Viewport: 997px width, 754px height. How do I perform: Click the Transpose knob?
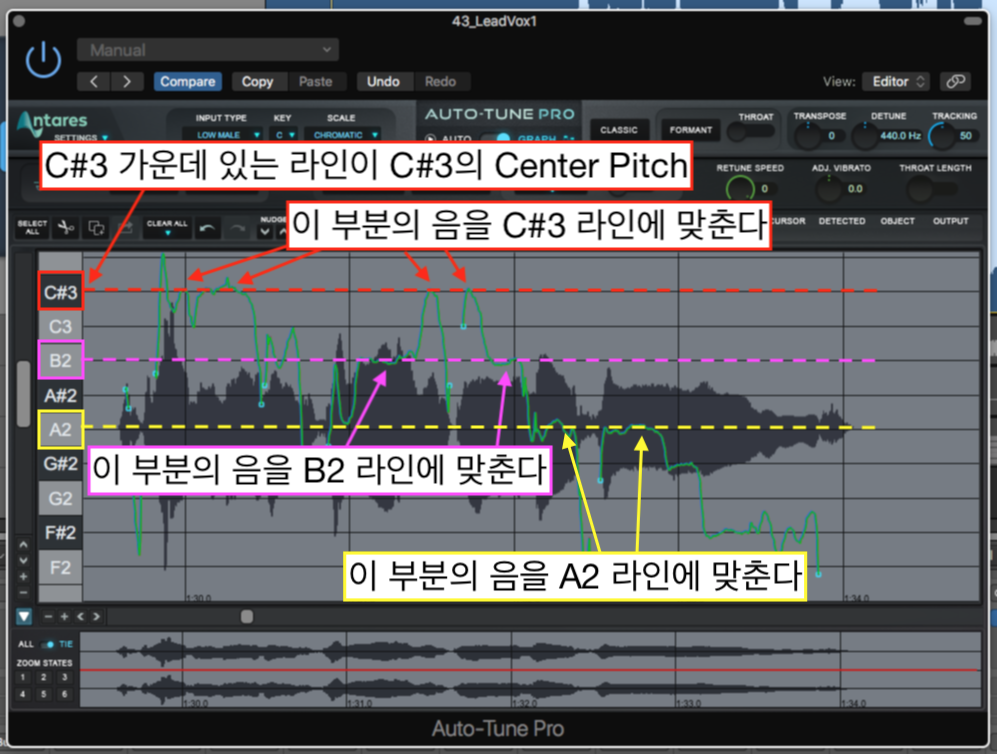click(808, 135)
